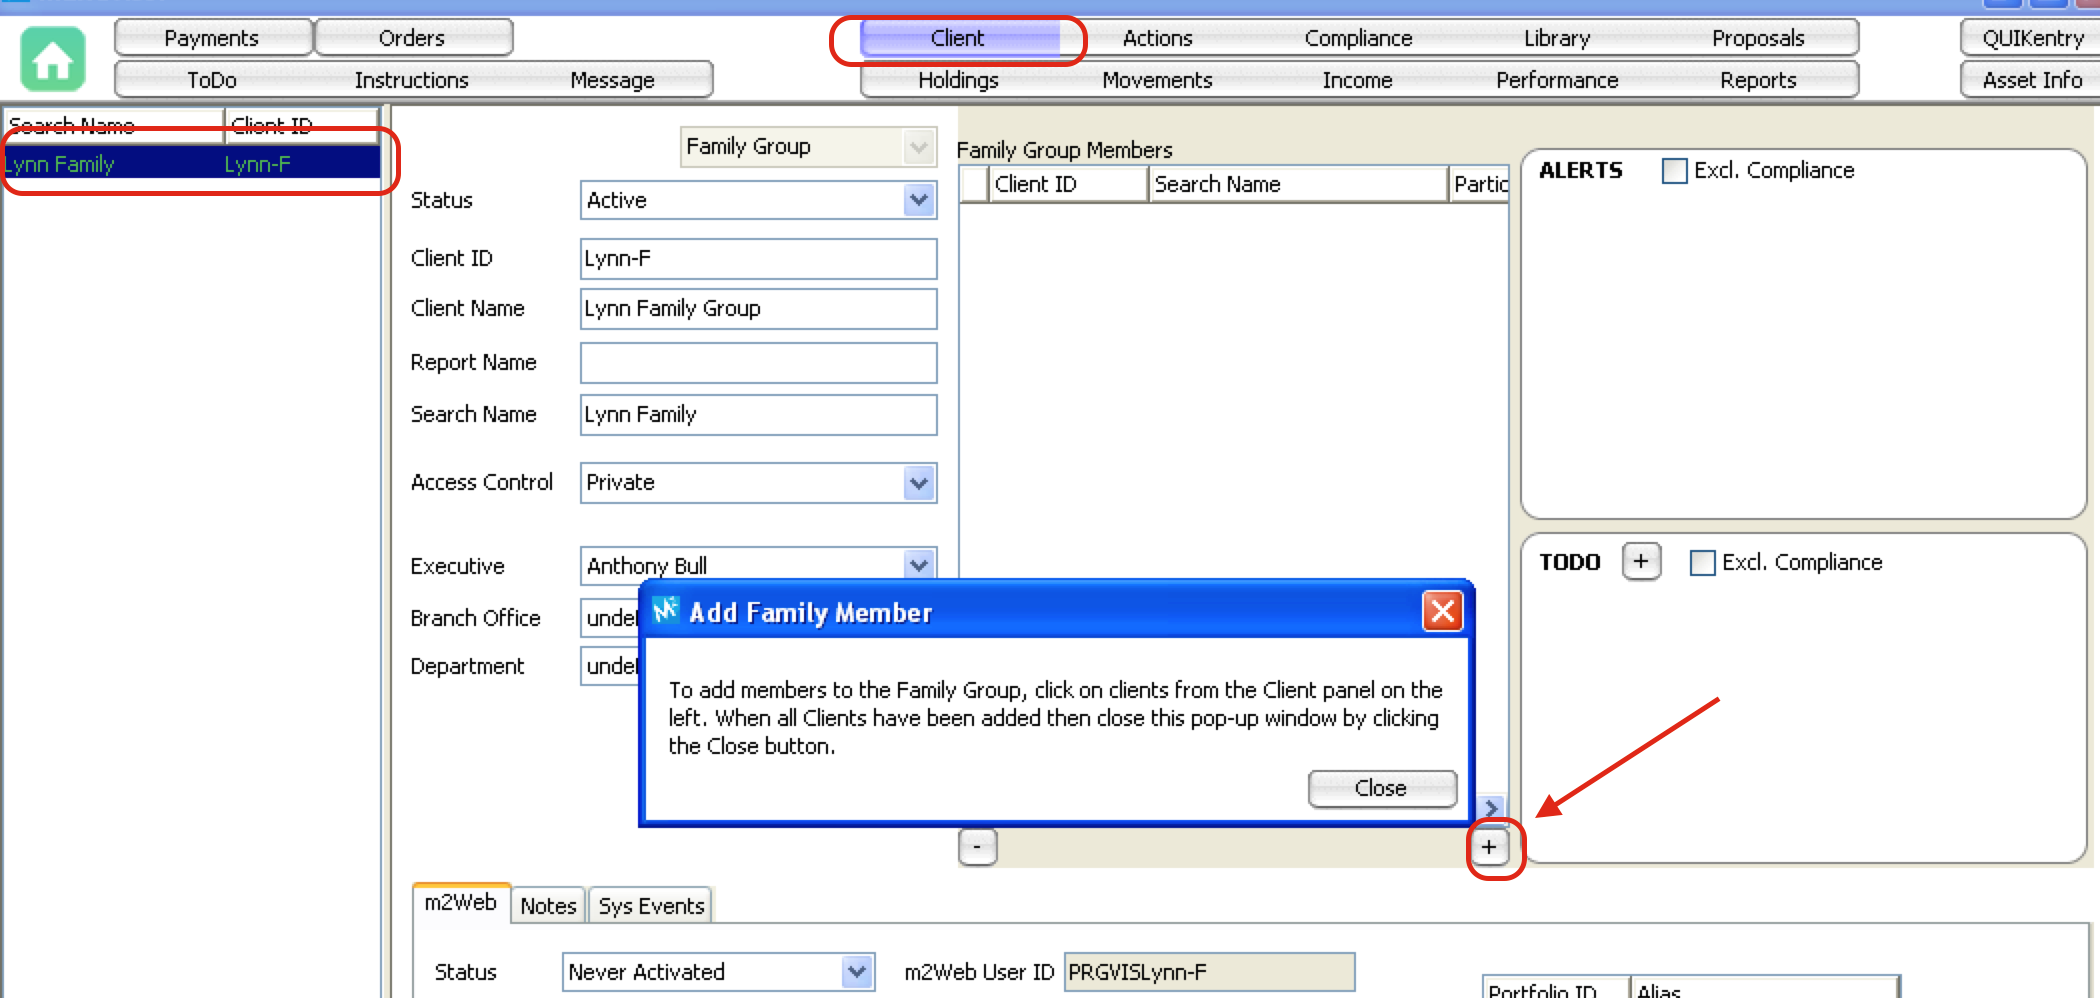2100x998 pixels.
Task: Click the Add Family Member title bar icon
Action: pos(666,611)
